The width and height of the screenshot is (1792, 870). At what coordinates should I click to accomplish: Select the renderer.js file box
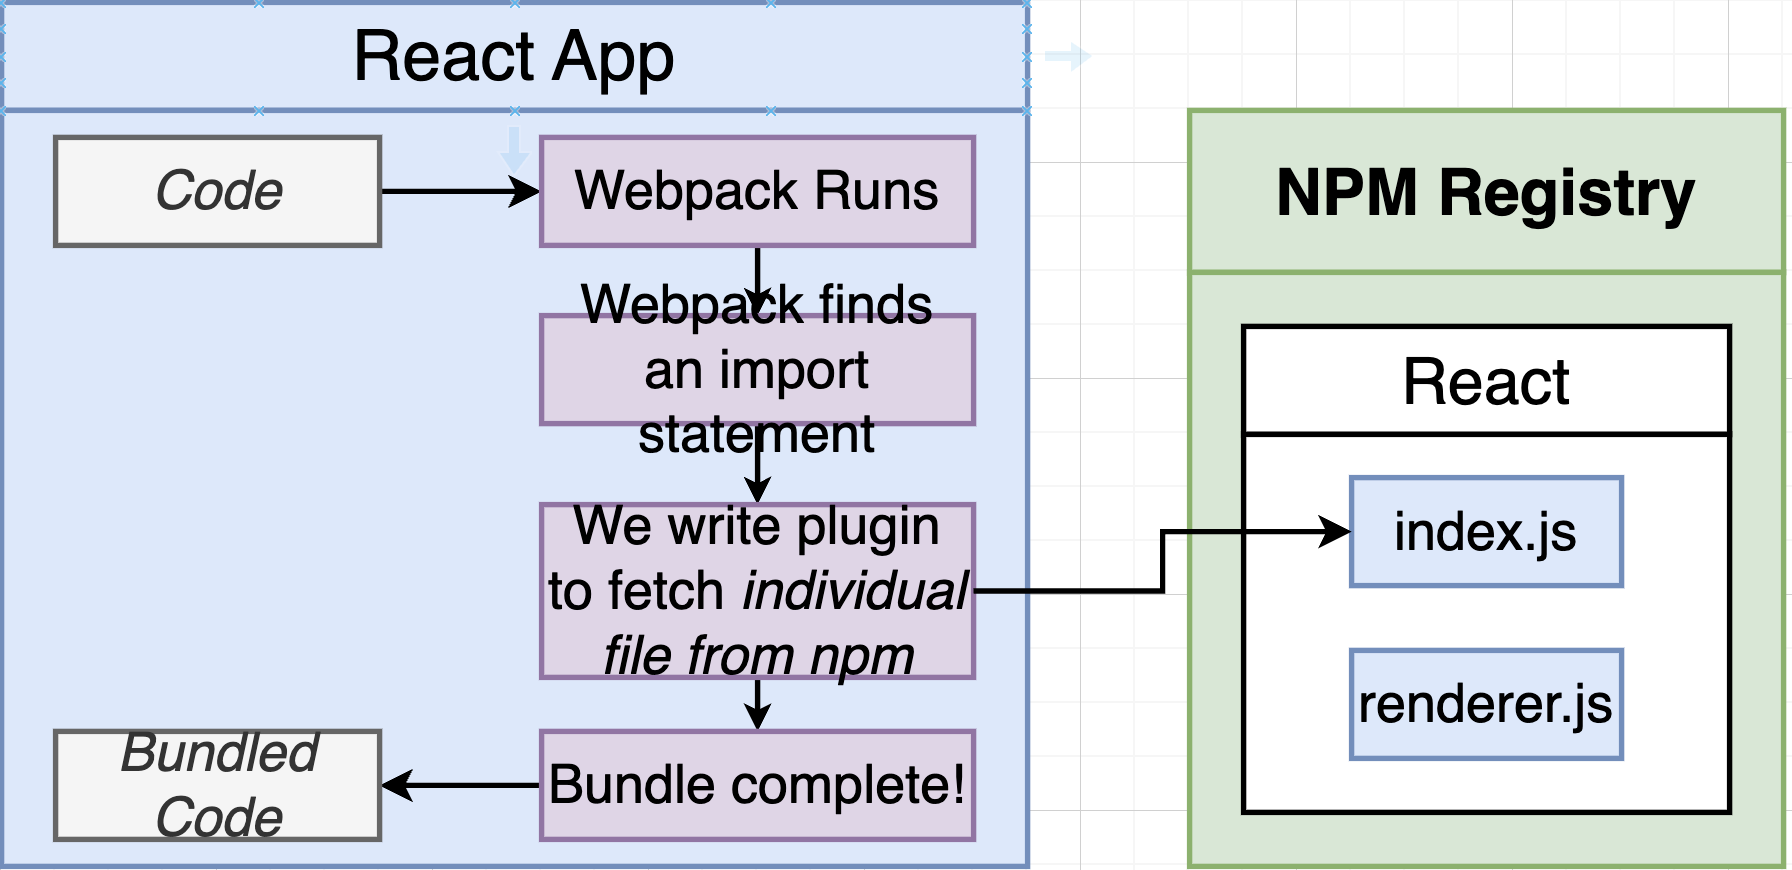click(x=1486, y=704)
